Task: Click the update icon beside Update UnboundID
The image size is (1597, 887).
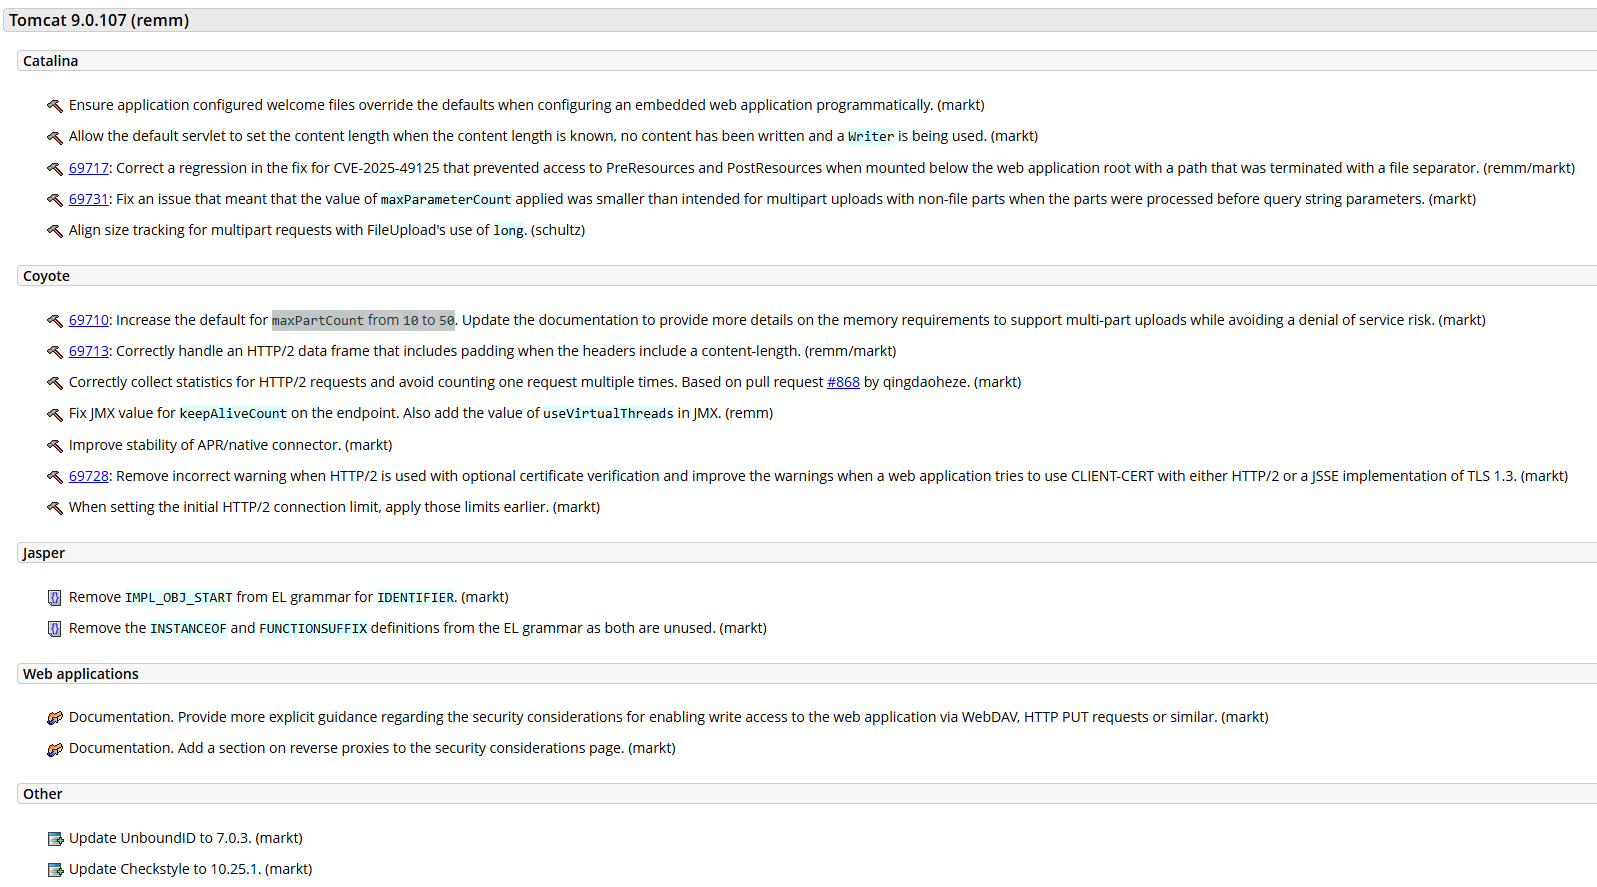Action: pos(55,839)
